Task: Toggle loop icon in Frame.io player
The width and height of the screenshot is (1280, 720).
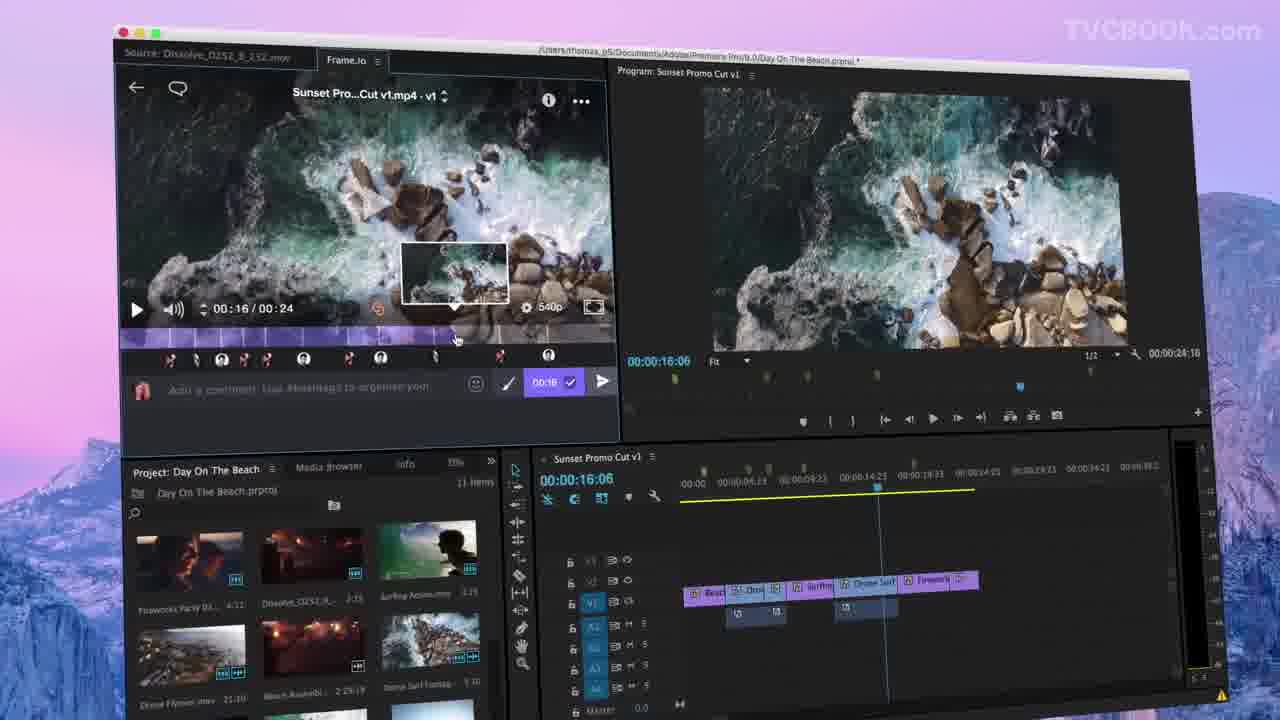Action: [x=378, y=309]
